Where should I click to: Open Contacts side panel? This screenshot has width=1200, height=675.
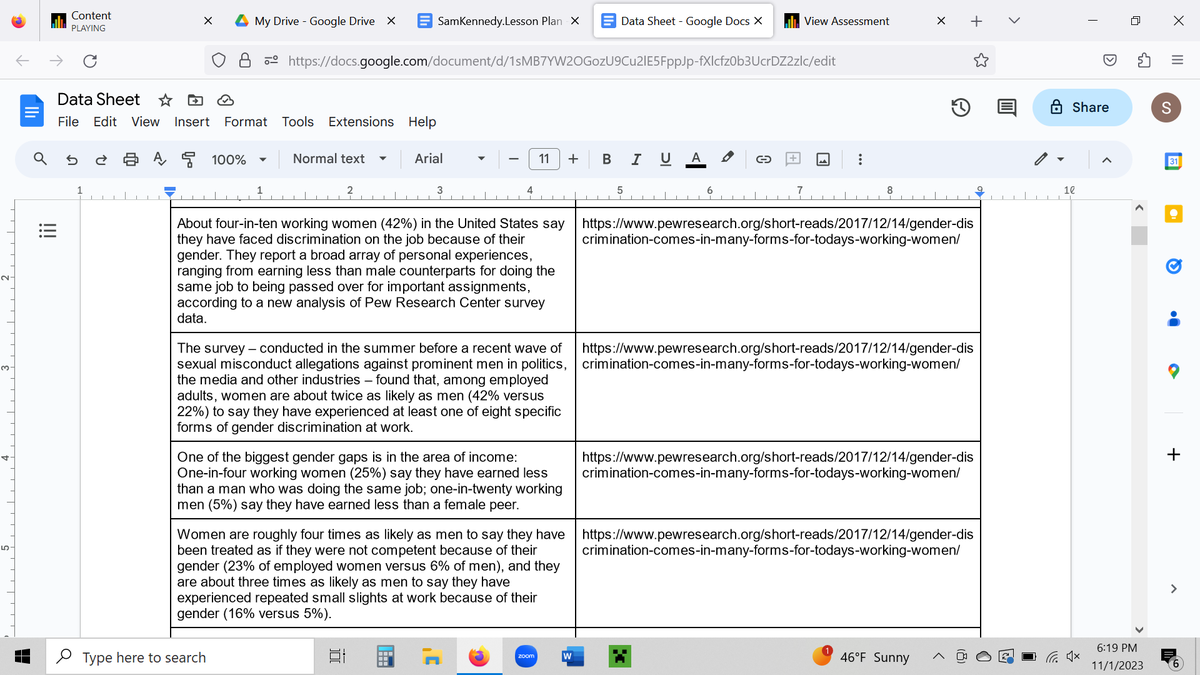[x=1174, y=319]
